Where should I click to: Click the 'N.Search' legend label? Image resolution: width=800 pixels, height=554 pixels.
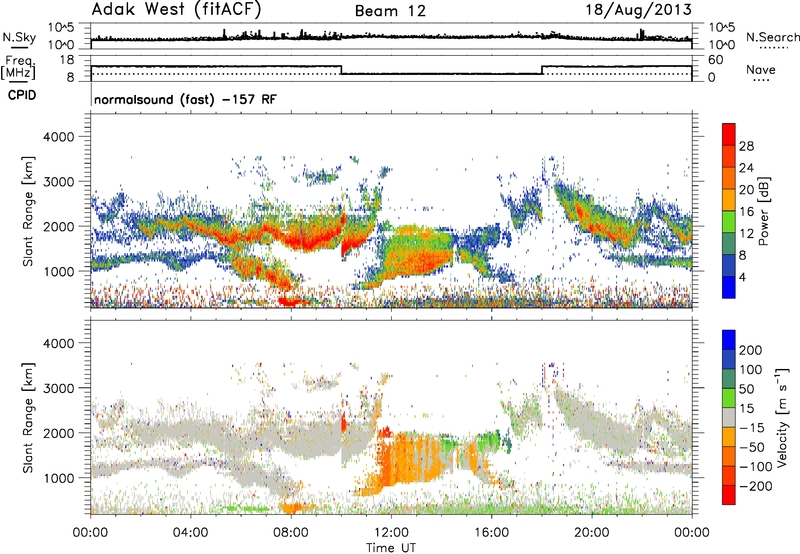click(x=772, y=37)
